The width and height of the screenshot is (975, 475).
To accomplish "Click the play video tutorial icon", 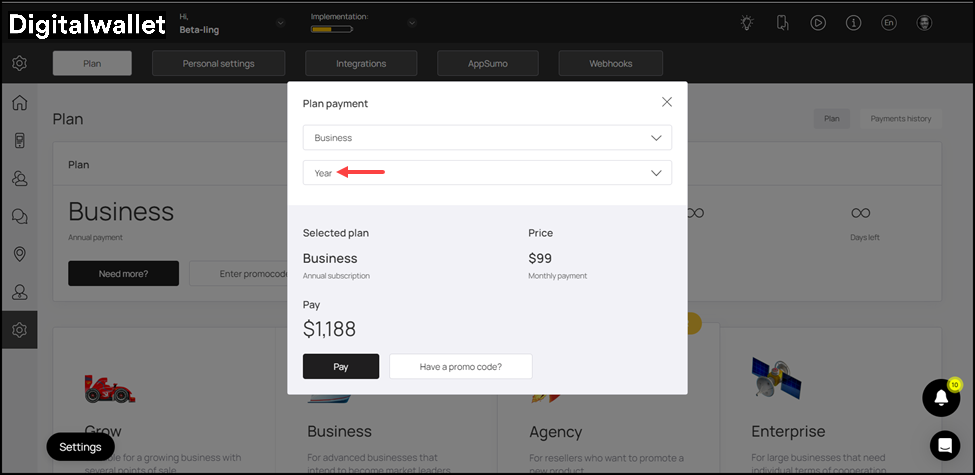I will click(818, 23).
